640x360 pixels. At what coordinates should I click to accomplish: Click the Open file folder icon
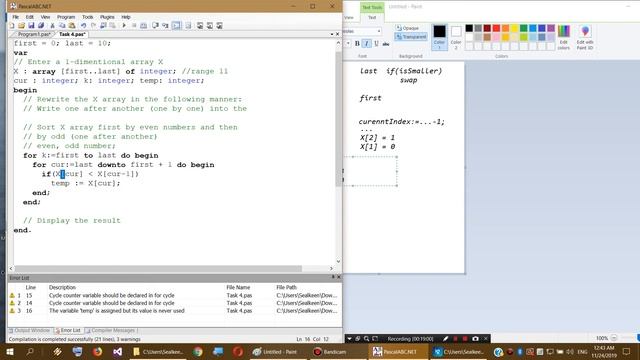21,26
